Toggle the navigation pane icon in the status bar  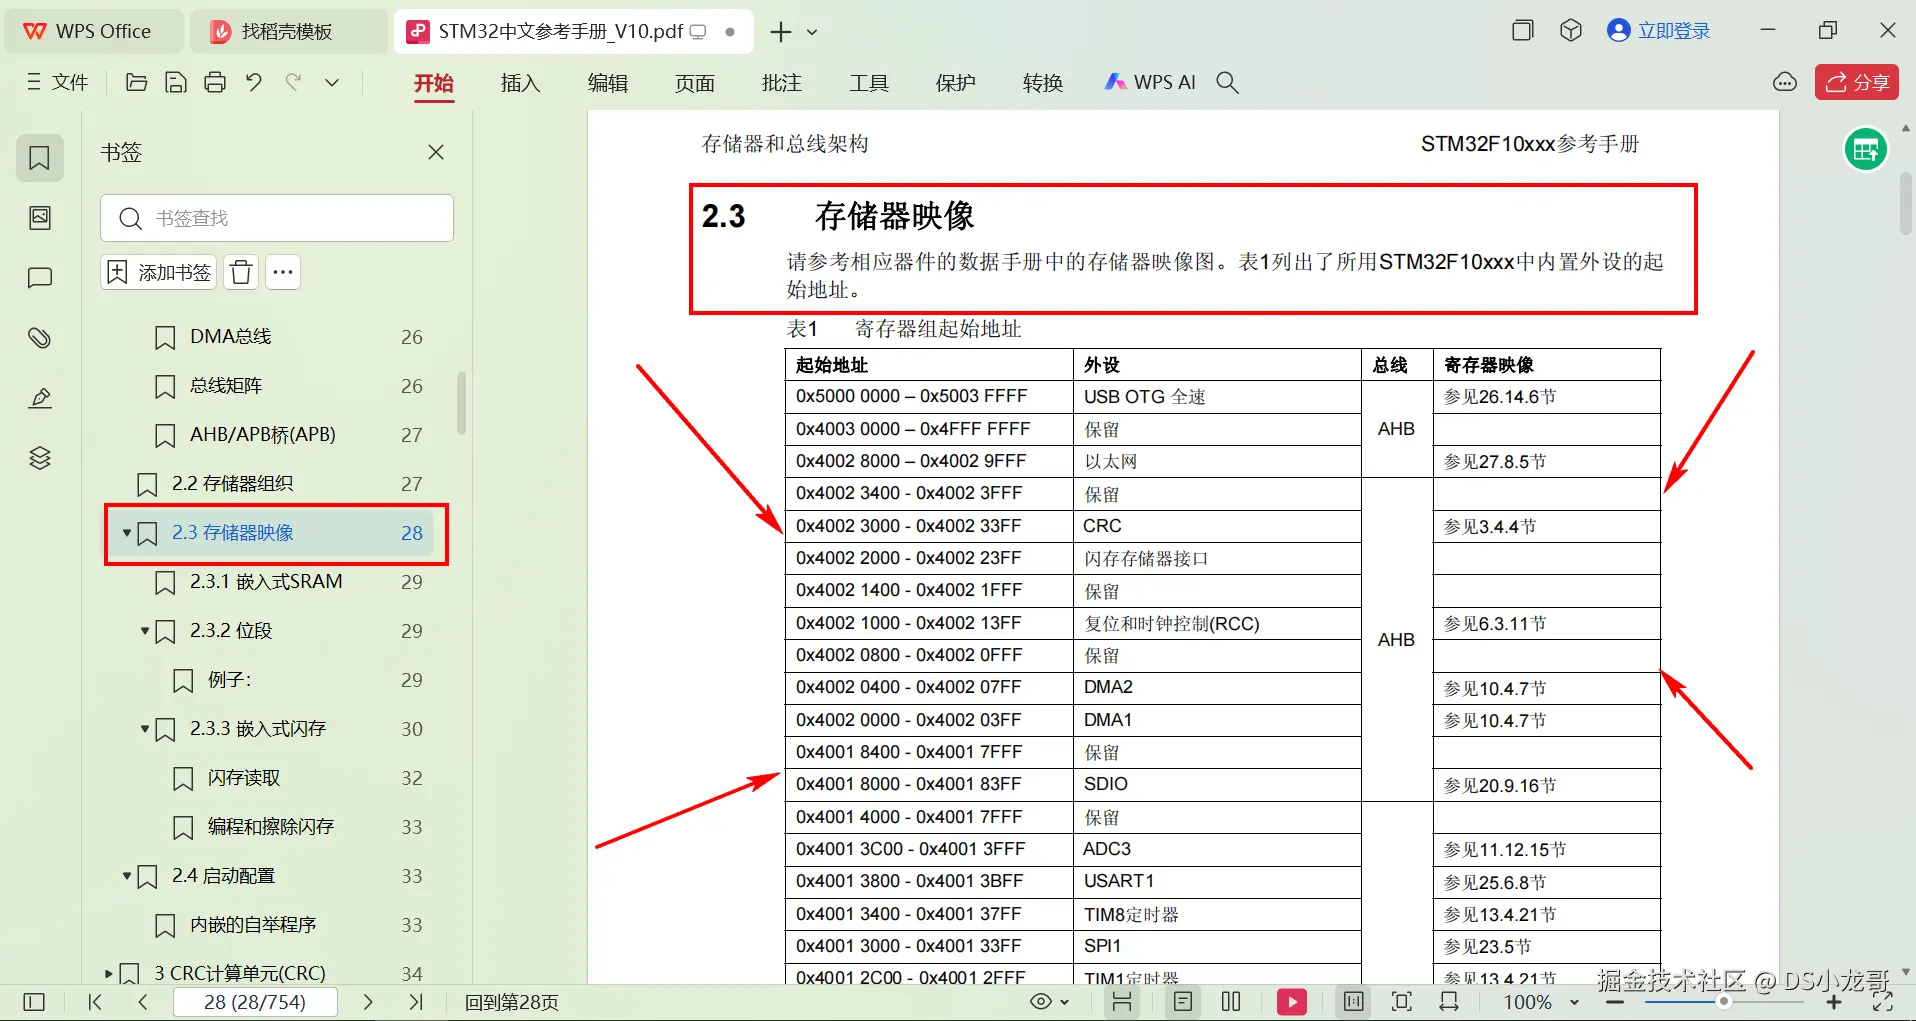[34, 1002]
